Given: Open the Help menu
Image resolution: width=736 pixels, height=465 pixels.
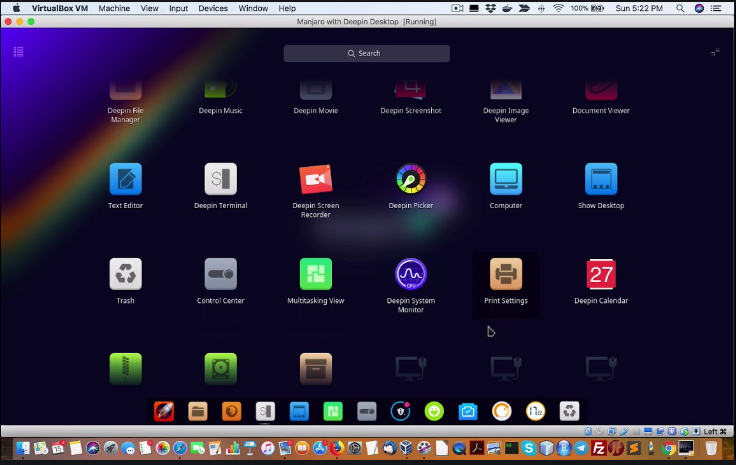Looking at the screenshot, I should pyautogui.click(x=287, y=8).
